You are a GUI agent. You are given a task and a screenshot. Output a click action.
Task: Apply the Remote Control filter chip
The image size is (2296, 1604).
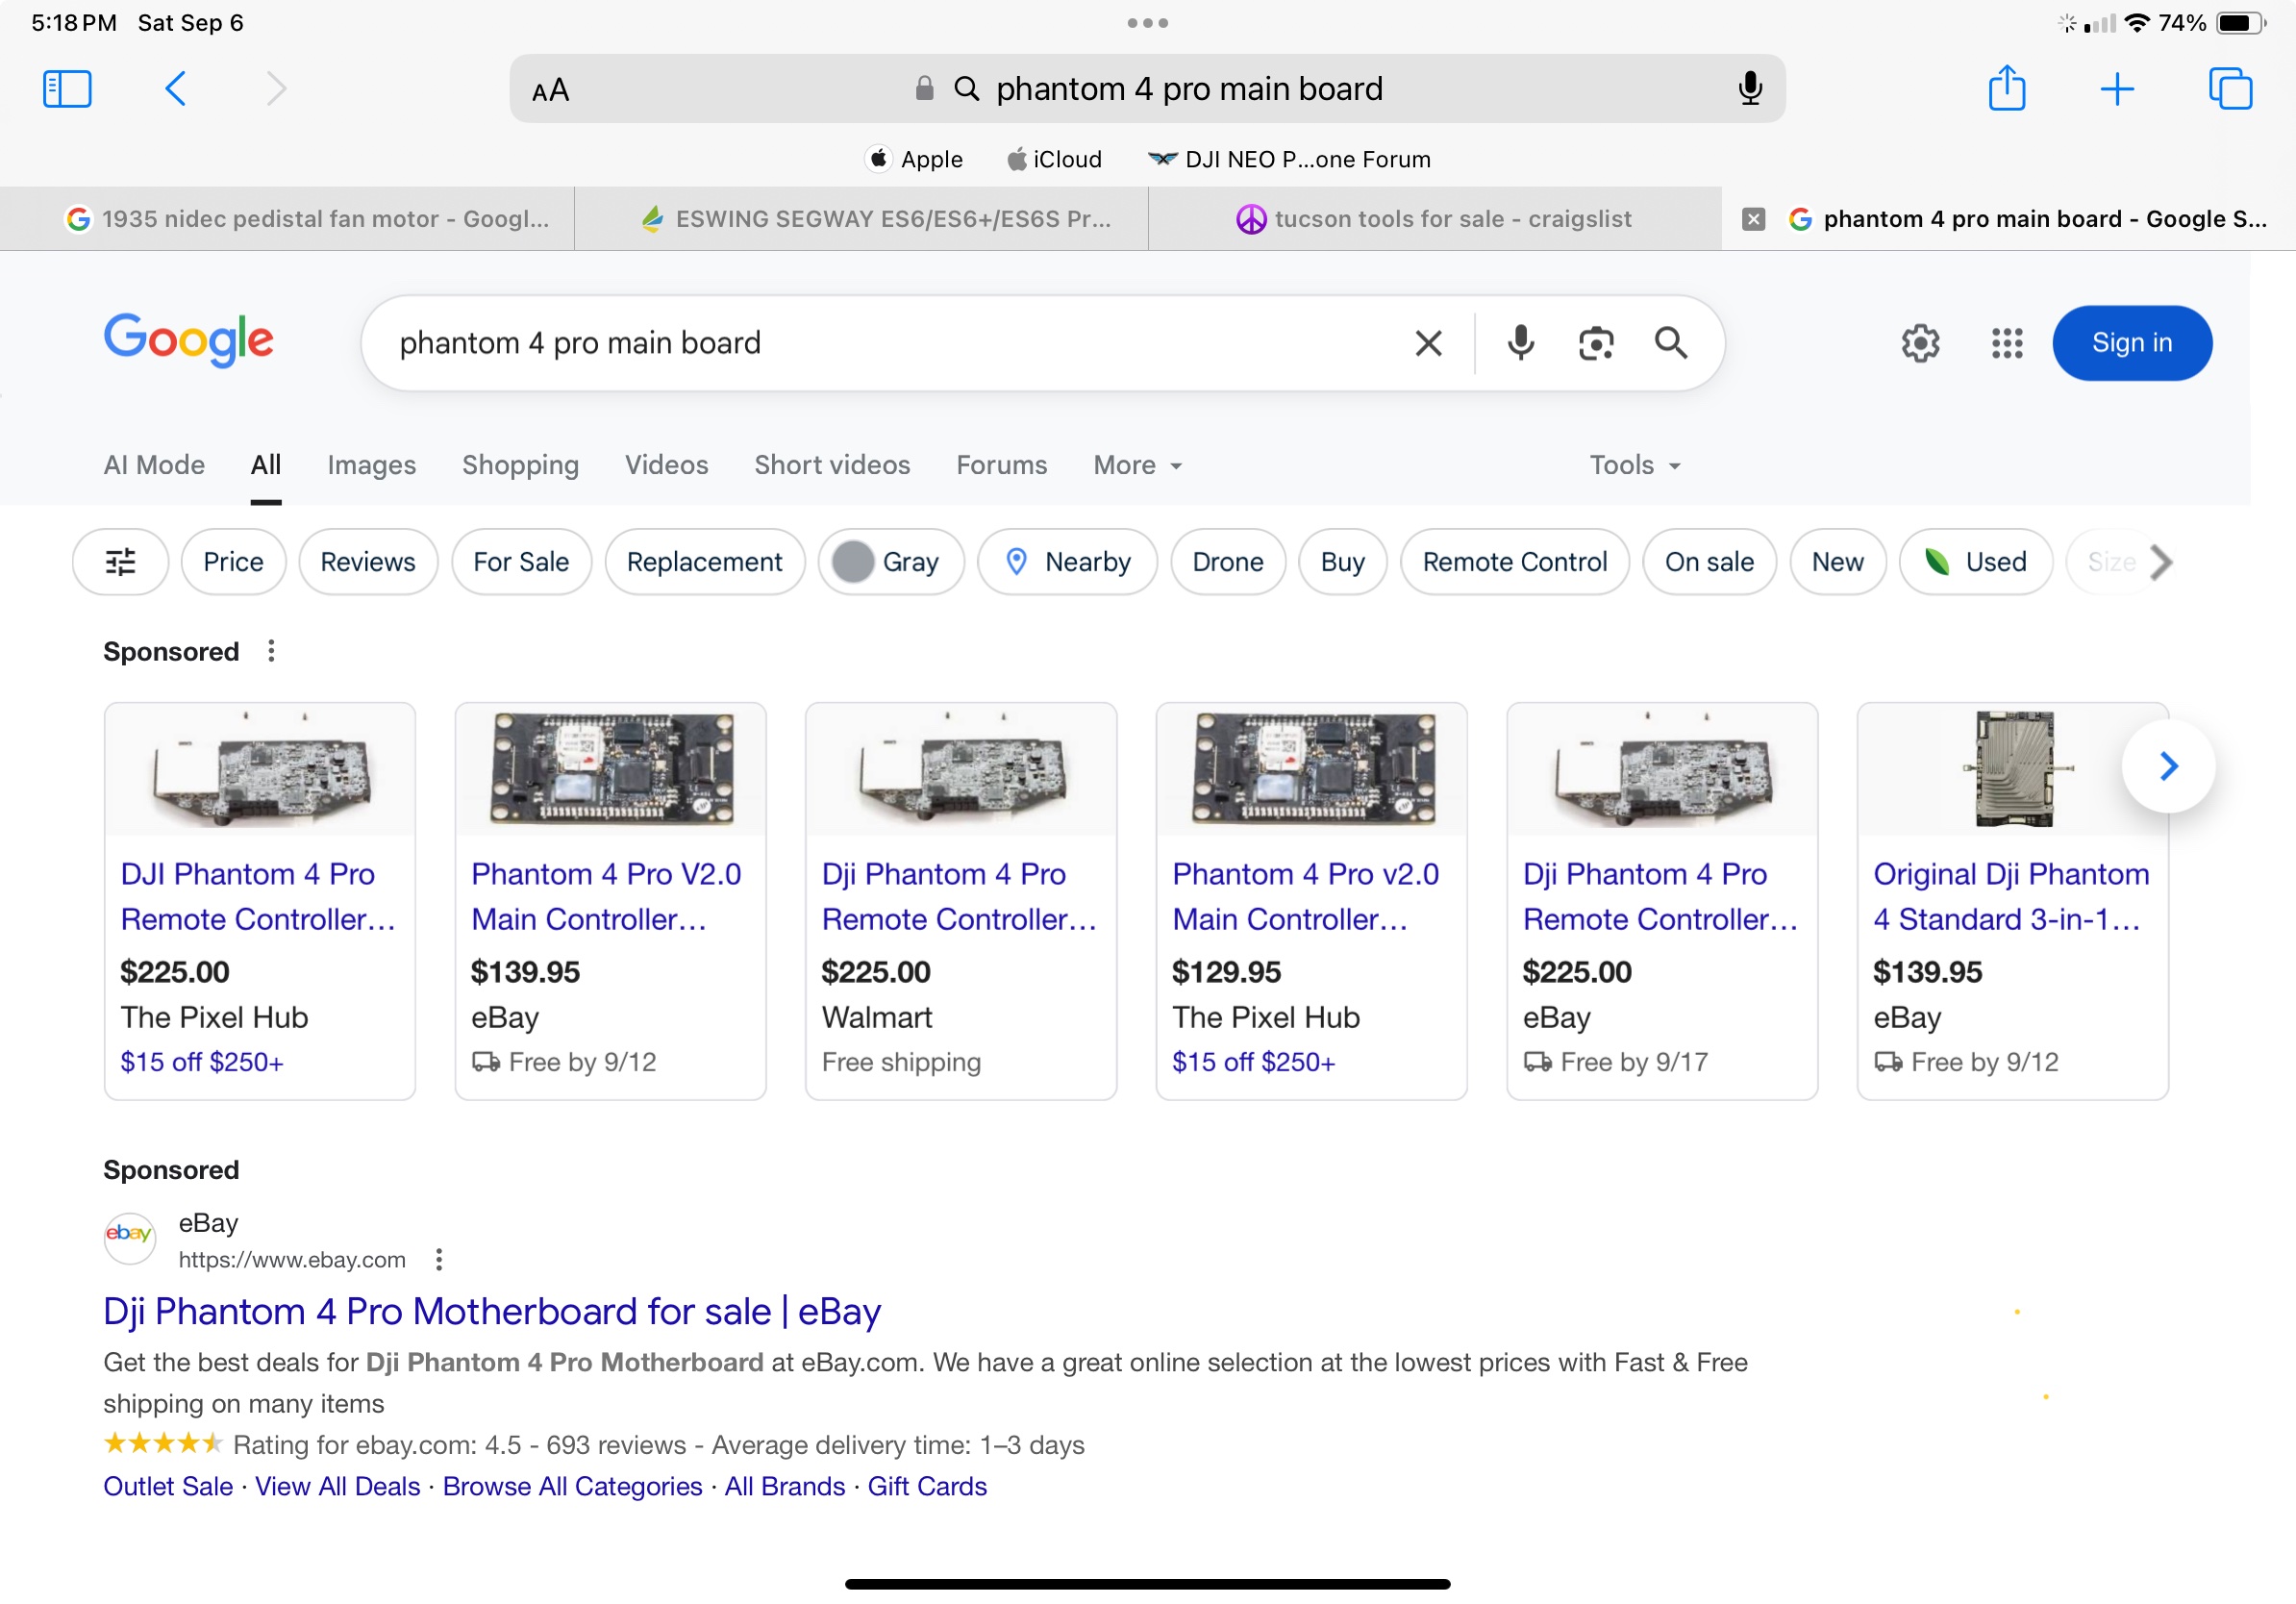coord(1514,562)
